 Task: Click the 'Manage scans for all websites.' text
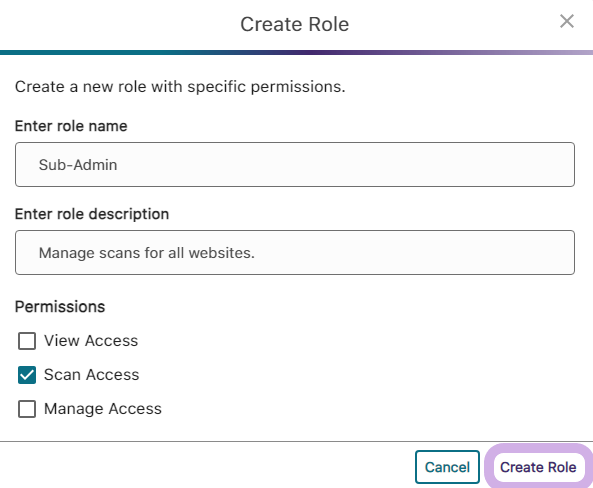pos(147,253)
